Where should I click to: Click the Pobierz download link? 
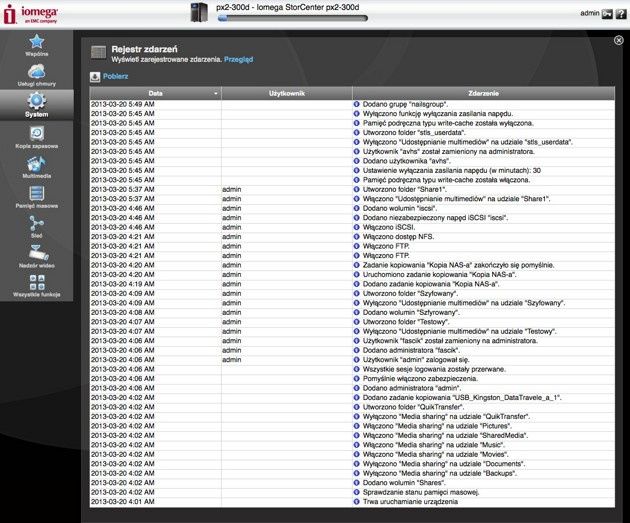(x=115, y=76)
